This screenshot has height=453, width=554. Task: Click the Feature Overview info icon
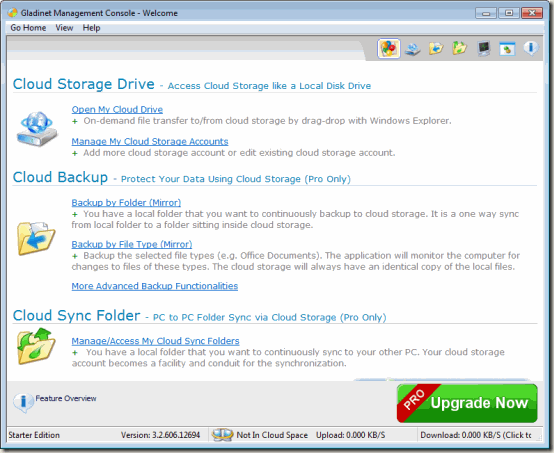coord(23,402)
